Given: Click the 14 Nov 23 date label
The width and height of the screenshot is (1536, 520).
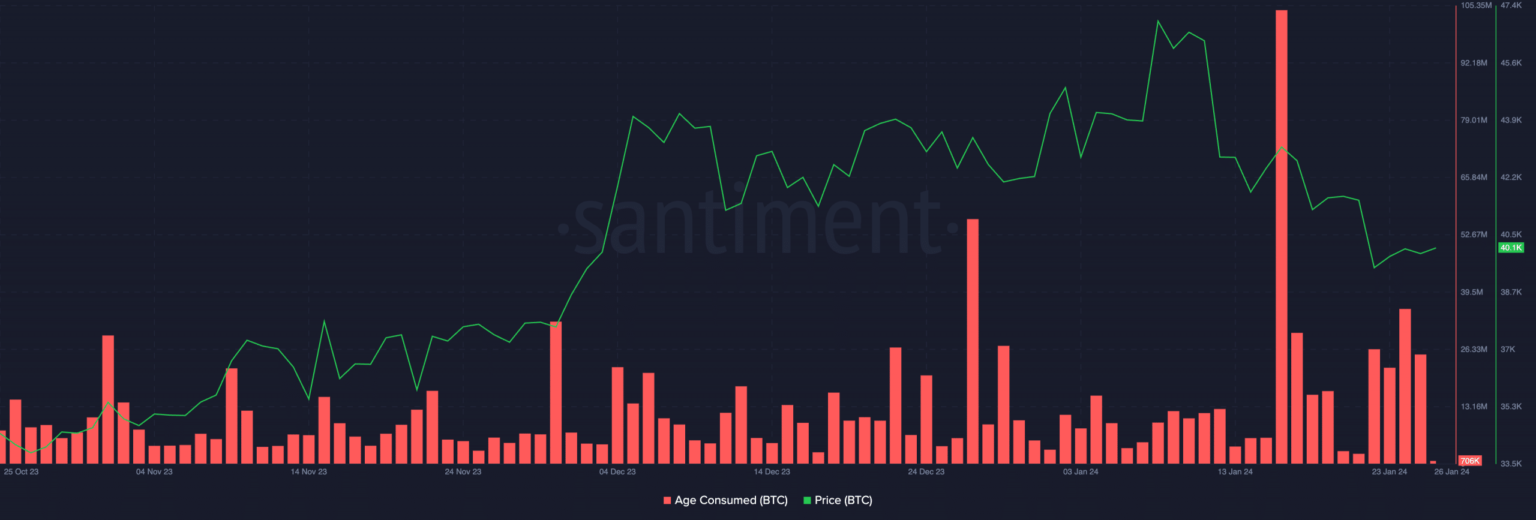Looking at the screenshot, I should 308,470.
